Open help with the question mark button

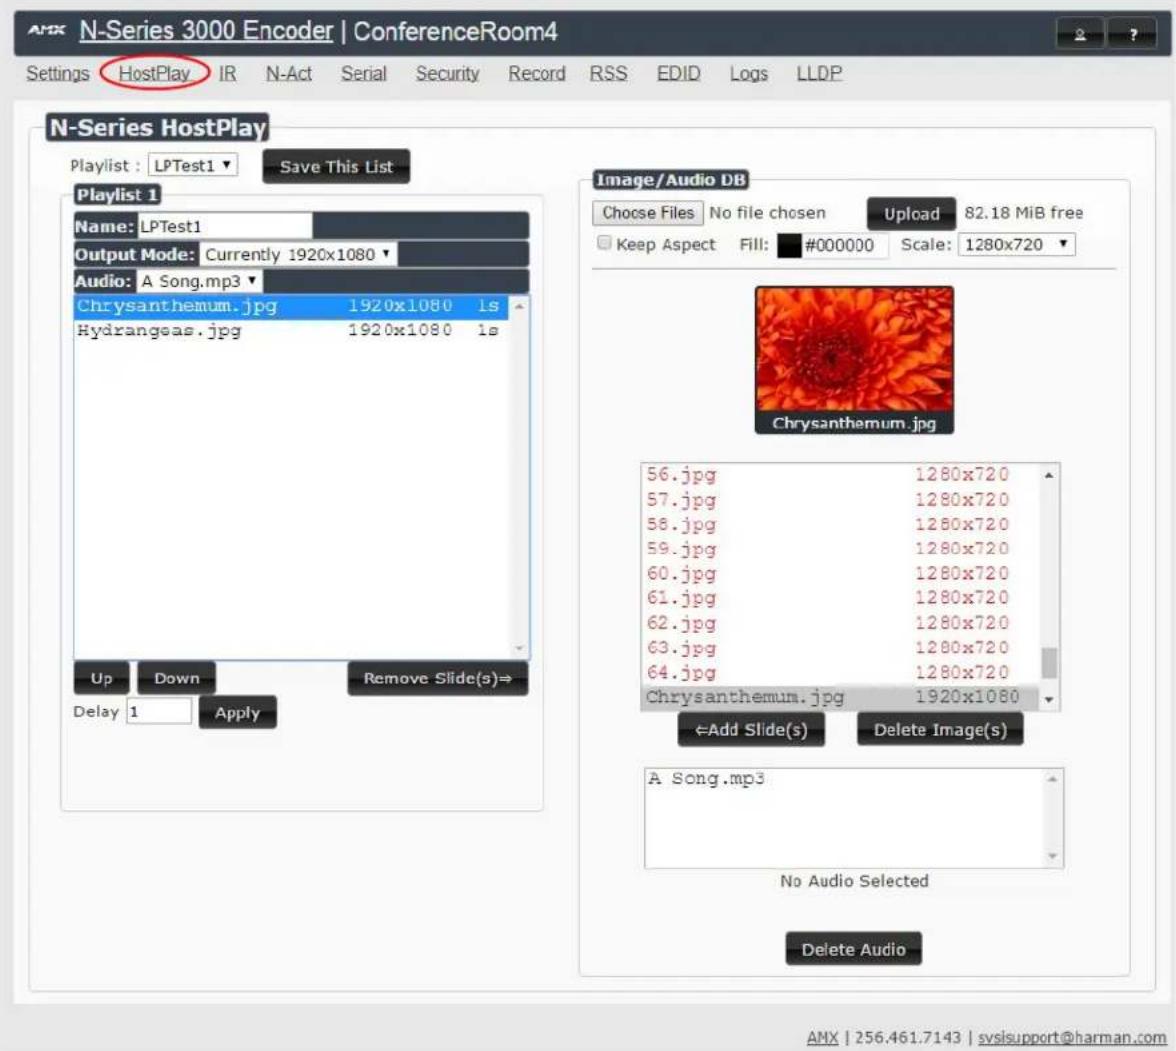pos(1132,34)
